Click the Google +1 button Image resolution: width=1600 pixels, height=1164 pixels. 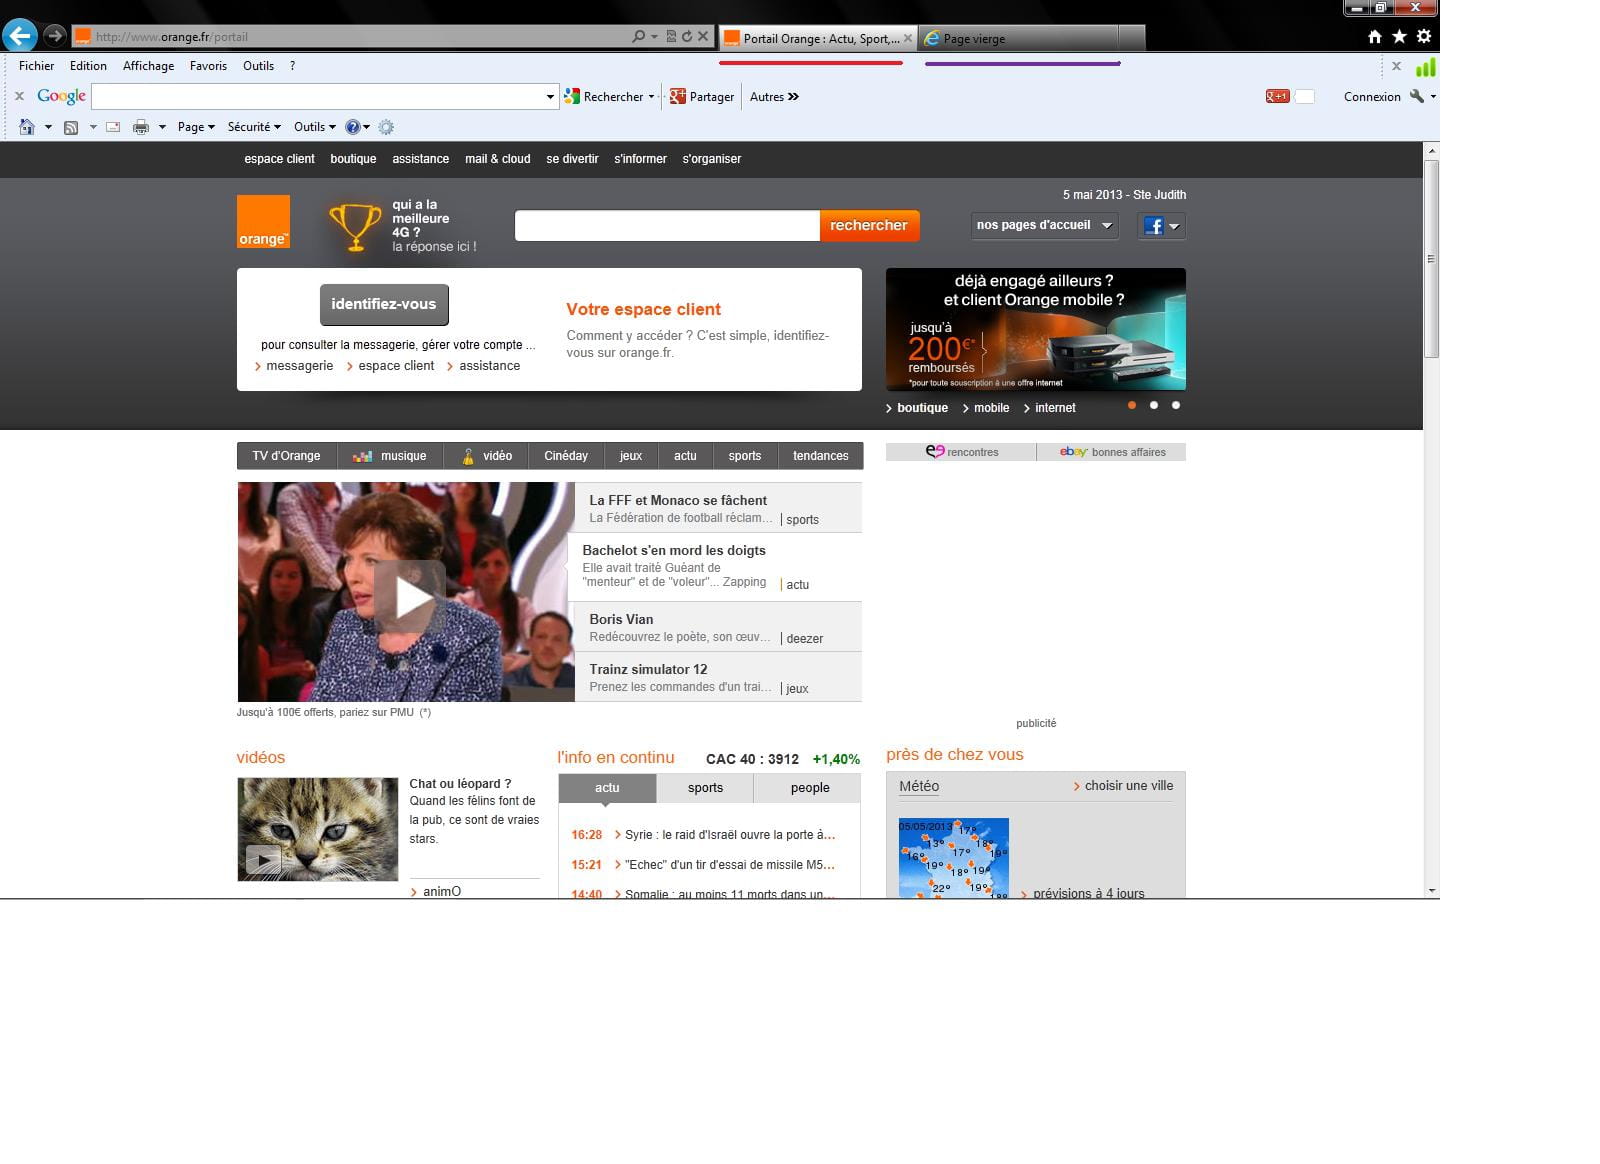(1277, 97)
